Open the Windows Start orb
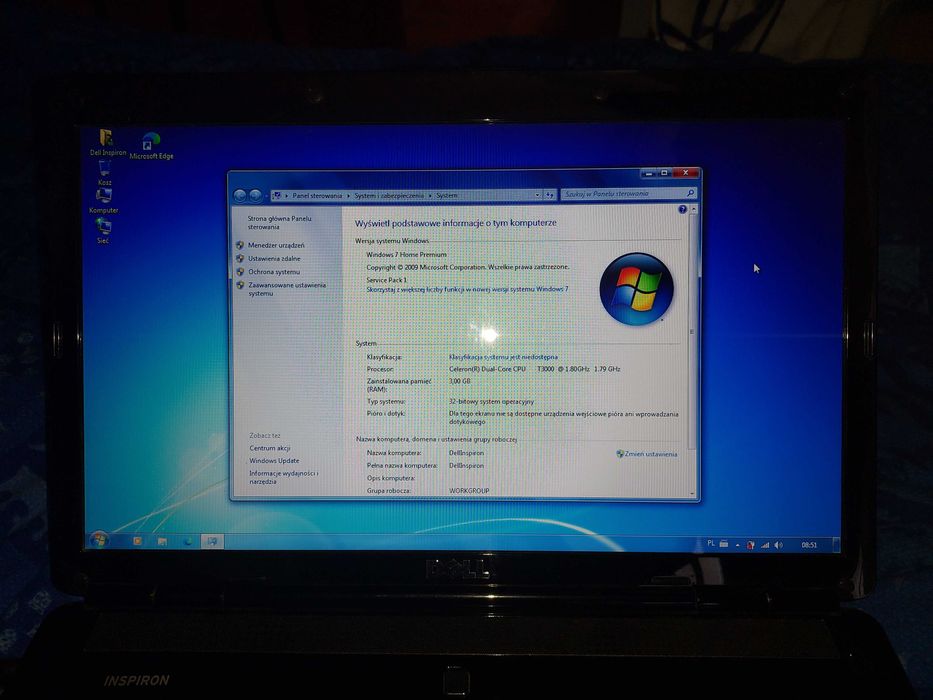 point(99,540)
